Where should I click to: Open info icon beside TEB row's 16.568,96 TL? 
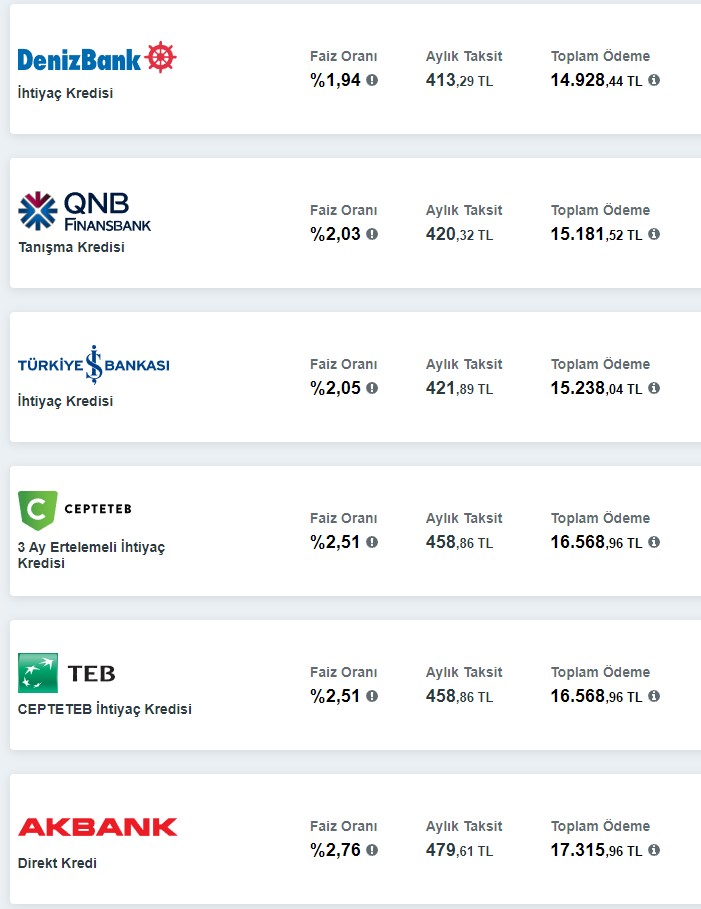654,696
